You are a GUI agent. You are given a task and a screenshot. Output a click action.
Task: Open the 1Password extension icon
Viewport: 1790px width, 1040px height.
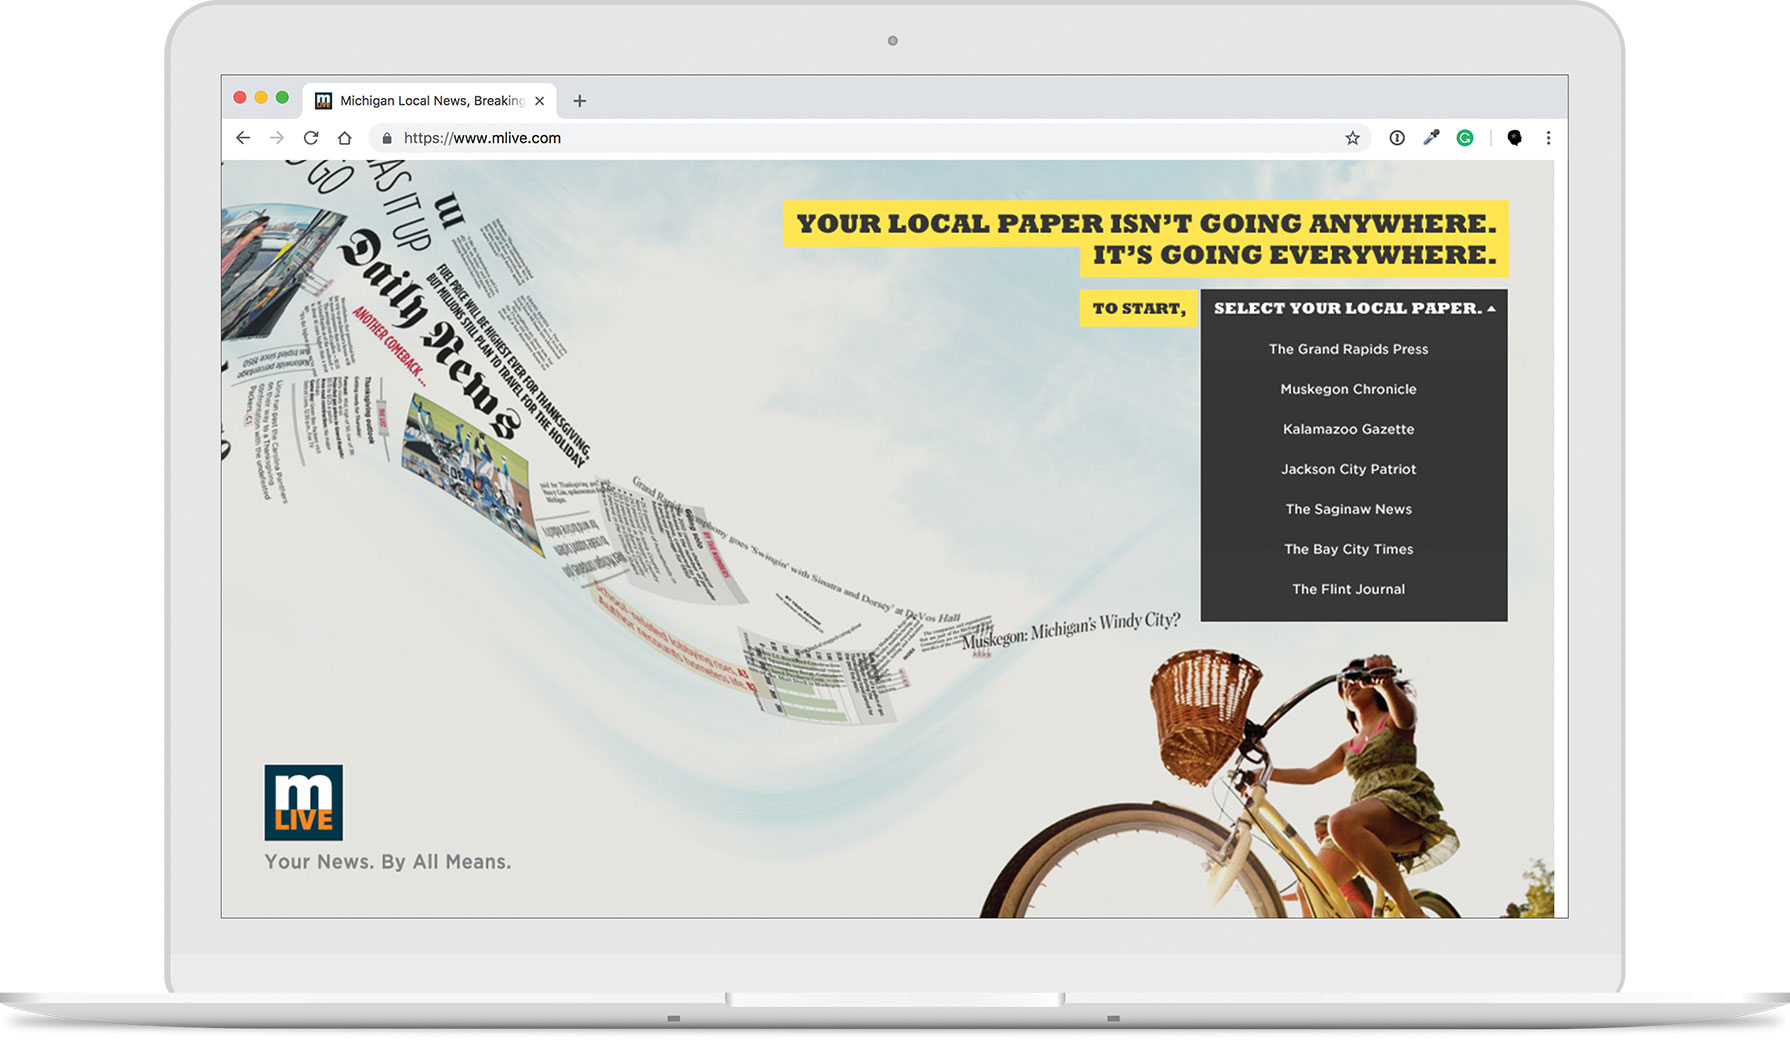[x=1397, y=138]
